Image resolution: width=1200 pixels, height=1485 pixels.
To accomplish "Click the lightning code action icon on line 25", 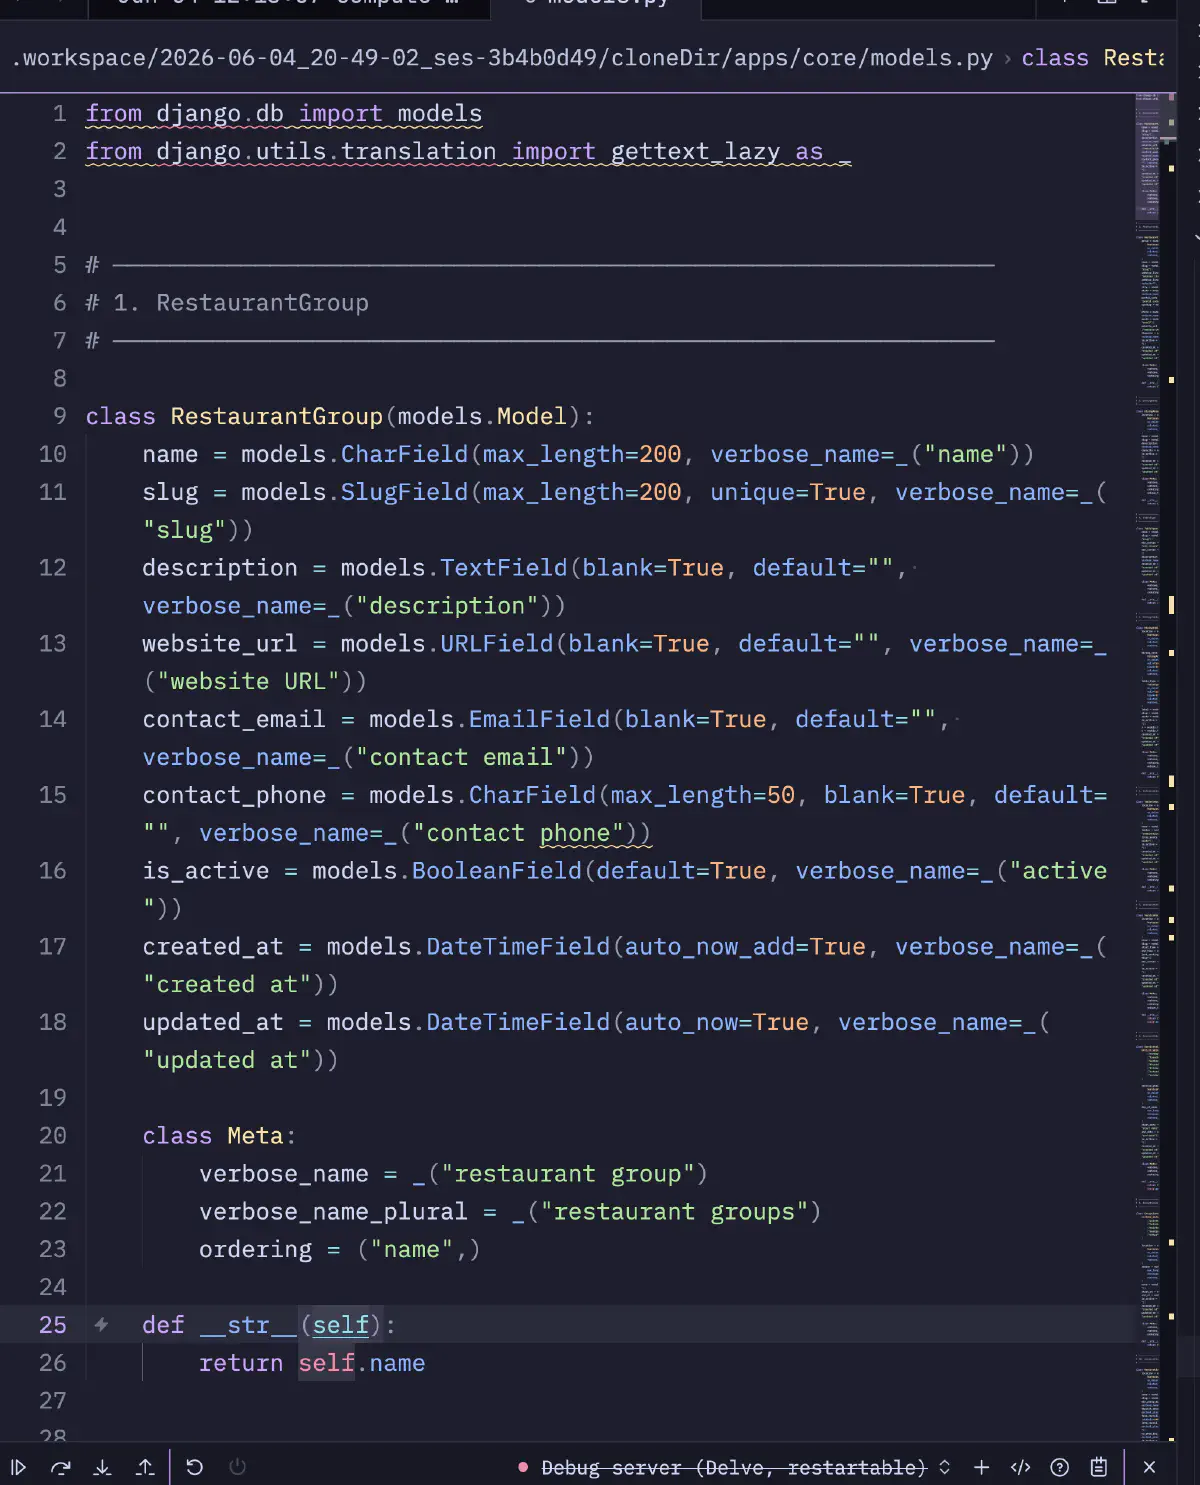I will [101, 1325].
